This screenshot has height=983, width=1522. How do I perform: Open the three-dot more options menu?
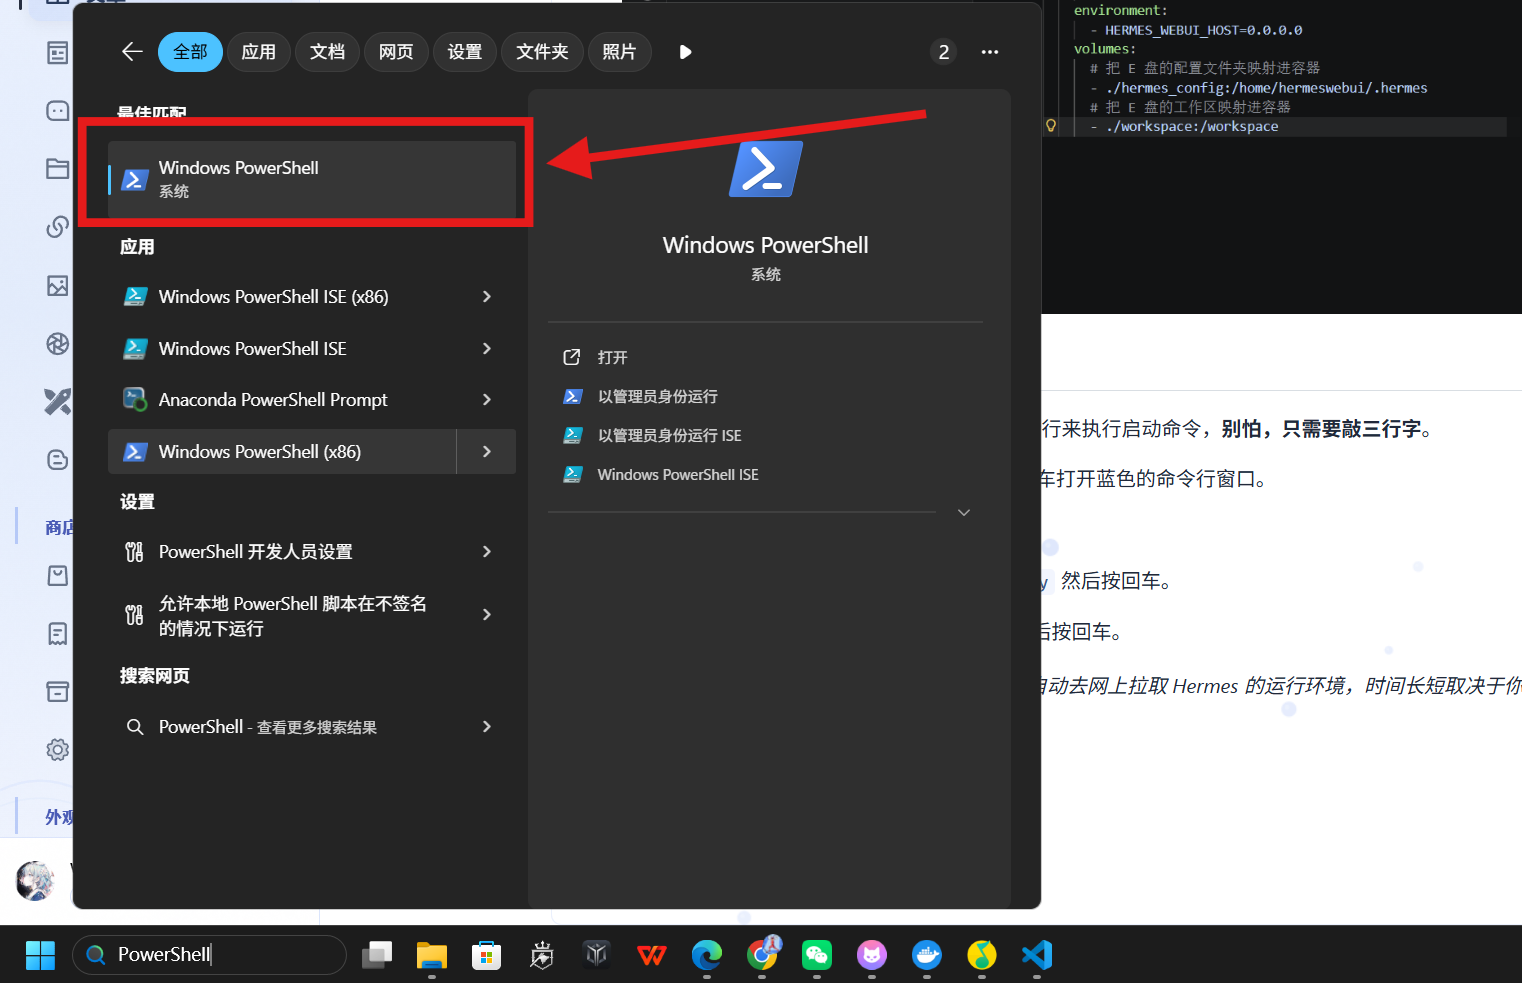pyautogui.click(x=990, y=52)
